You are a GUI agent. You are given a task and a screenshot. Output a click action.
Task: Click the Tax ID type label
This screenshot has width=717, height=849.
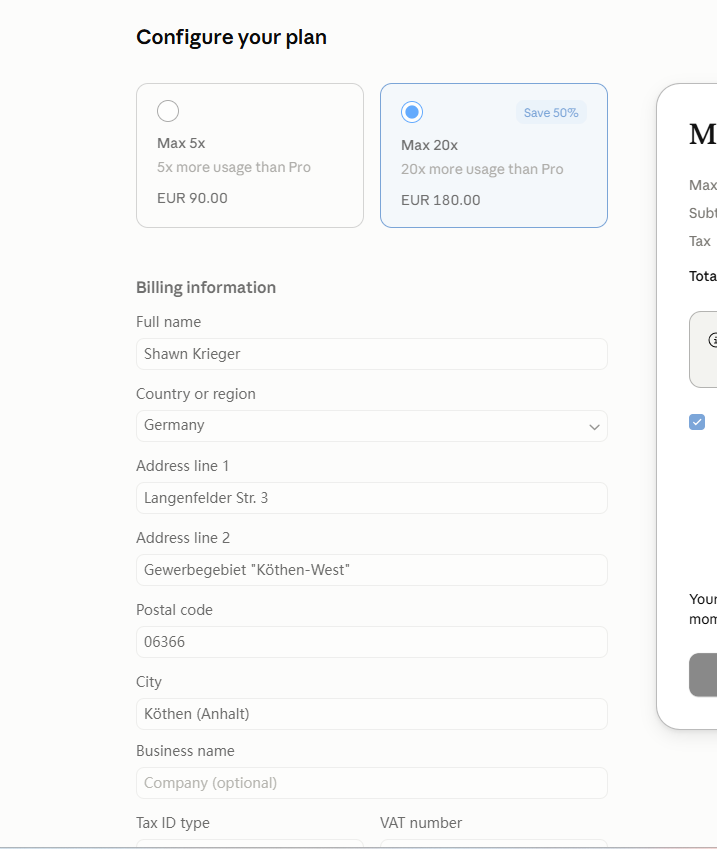(x=173, y=823)
